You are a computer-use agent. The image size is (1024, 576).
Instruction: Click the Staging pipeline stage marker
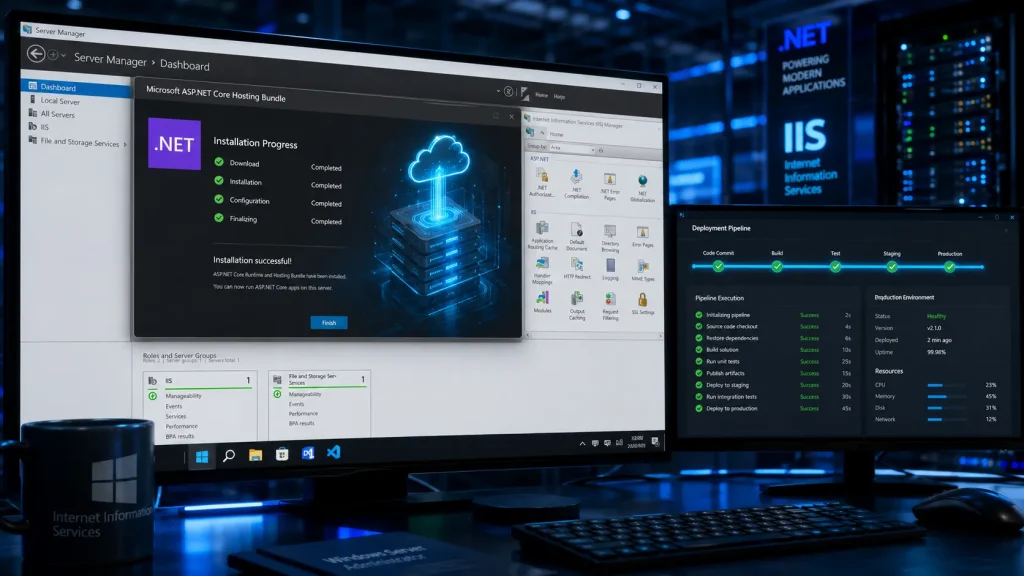[x=892, y=266]
